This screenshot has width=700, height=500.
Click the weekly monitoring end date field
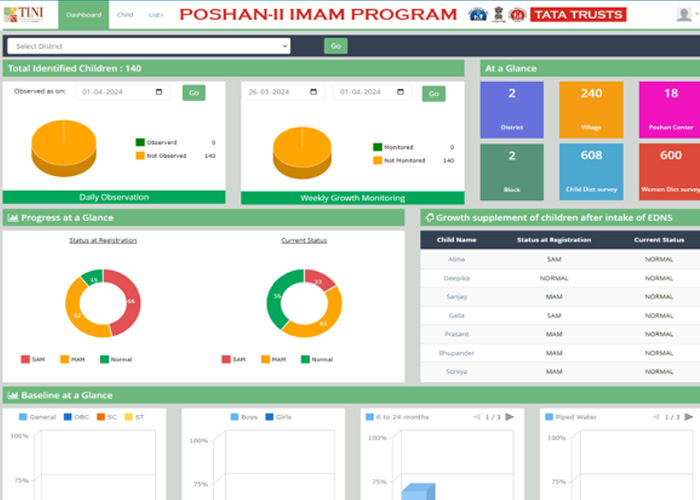(372, 92)
